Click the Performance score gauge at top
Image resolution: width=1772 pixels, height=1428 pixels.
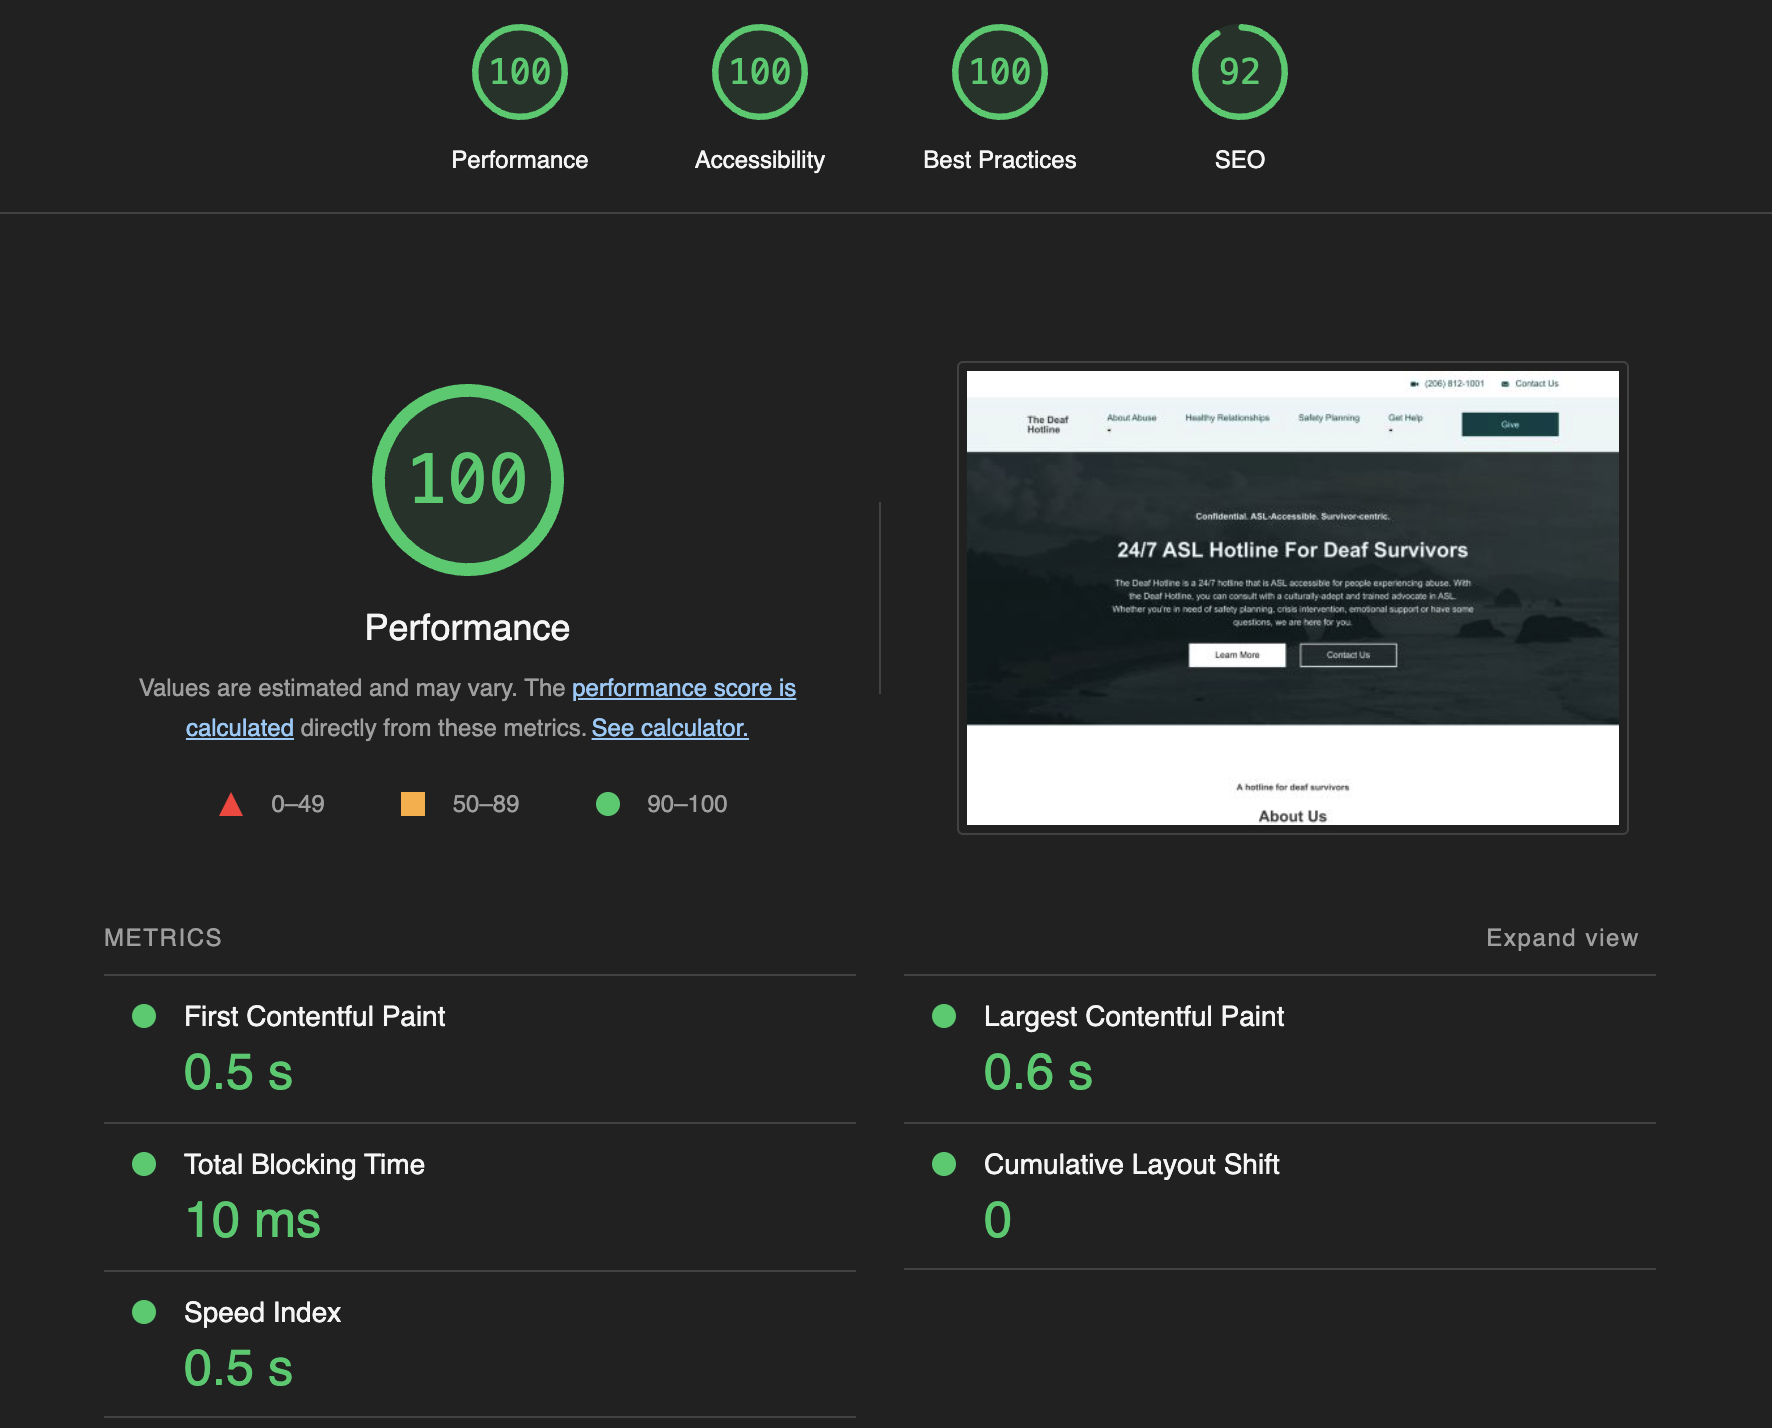[x=520, y=72]
